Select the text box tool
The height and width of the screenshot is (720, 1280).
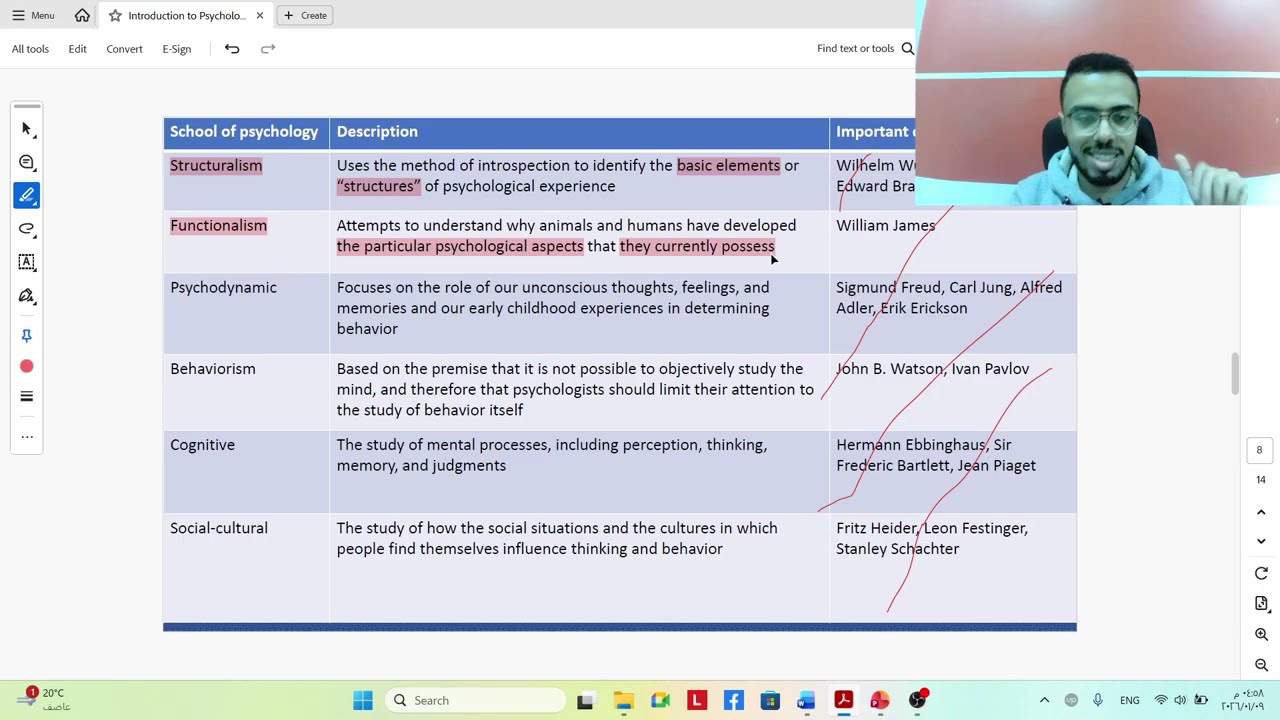point(27,262)
